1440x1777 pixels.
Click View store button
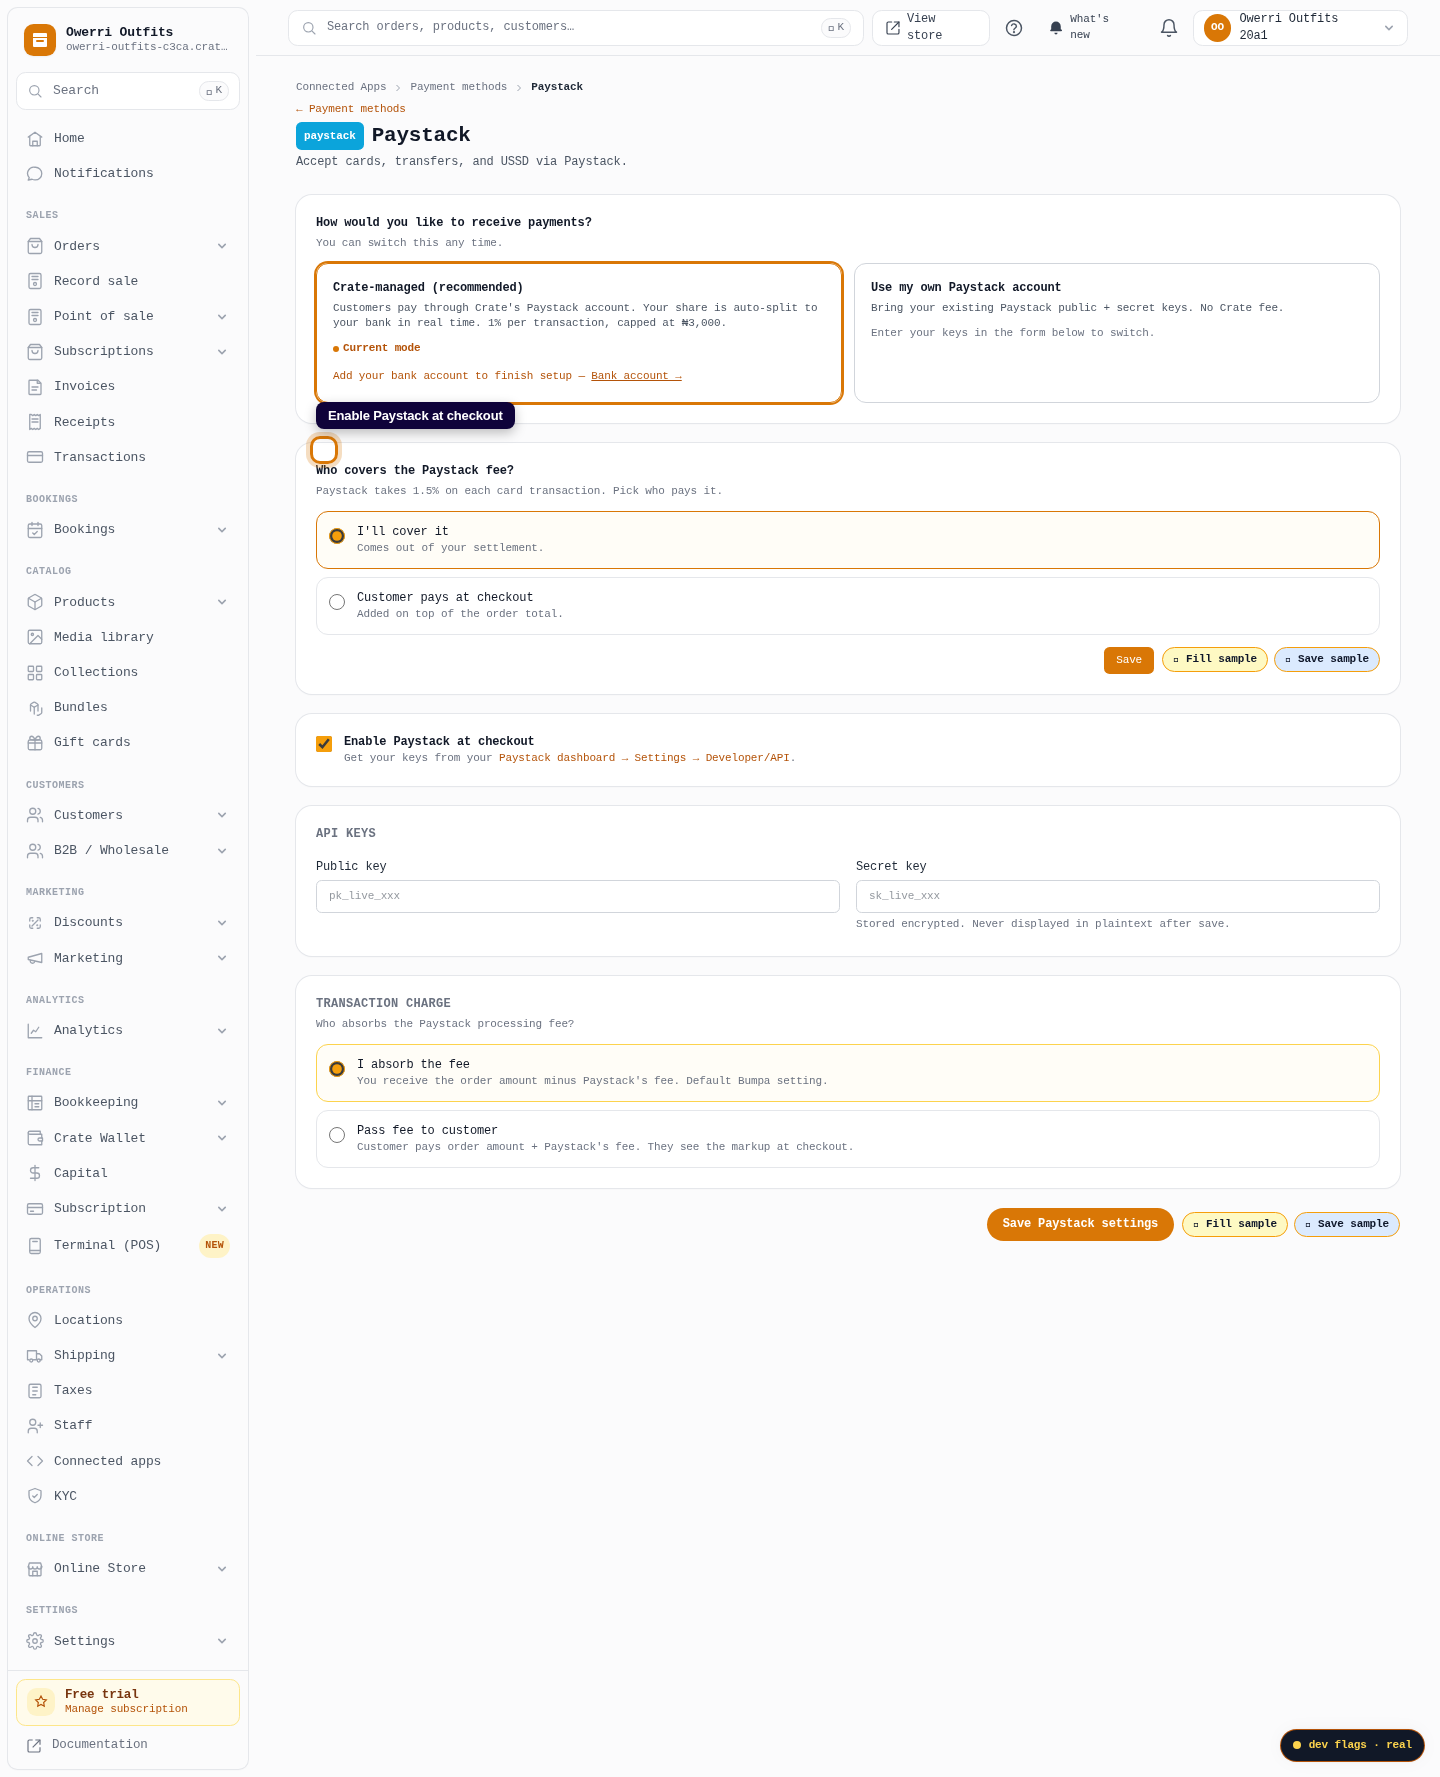[x=931, y=28]
